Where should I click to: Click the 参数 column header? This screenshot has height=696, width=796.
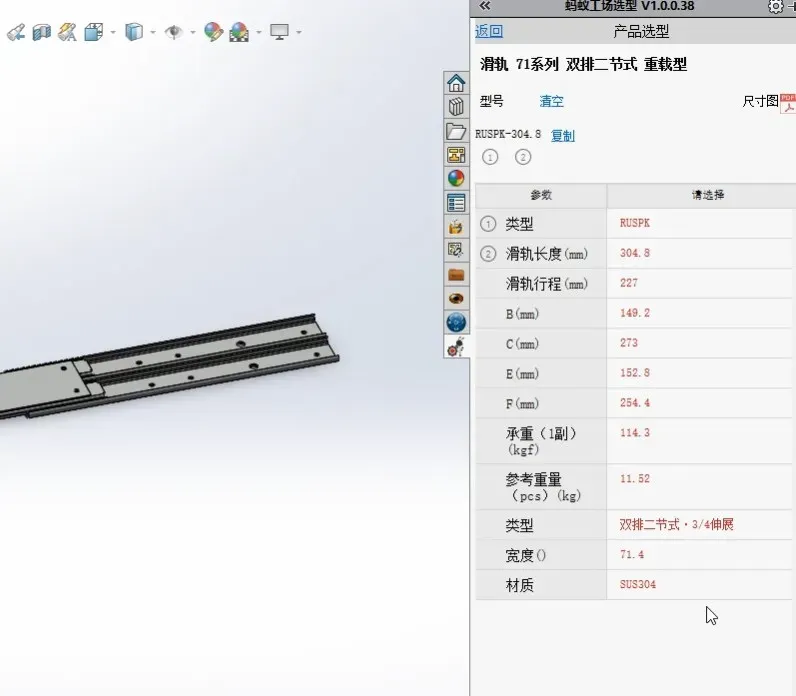pyautogui.click(x=541, y=195)
